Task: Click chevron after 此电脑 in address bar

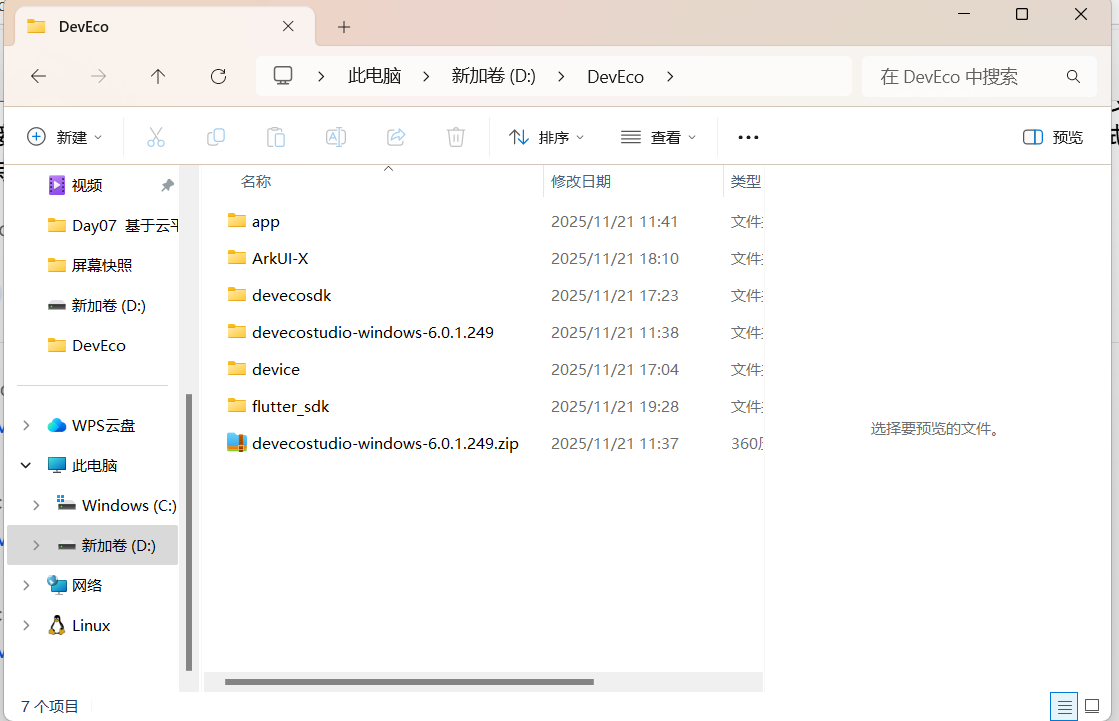Action: 426,76
